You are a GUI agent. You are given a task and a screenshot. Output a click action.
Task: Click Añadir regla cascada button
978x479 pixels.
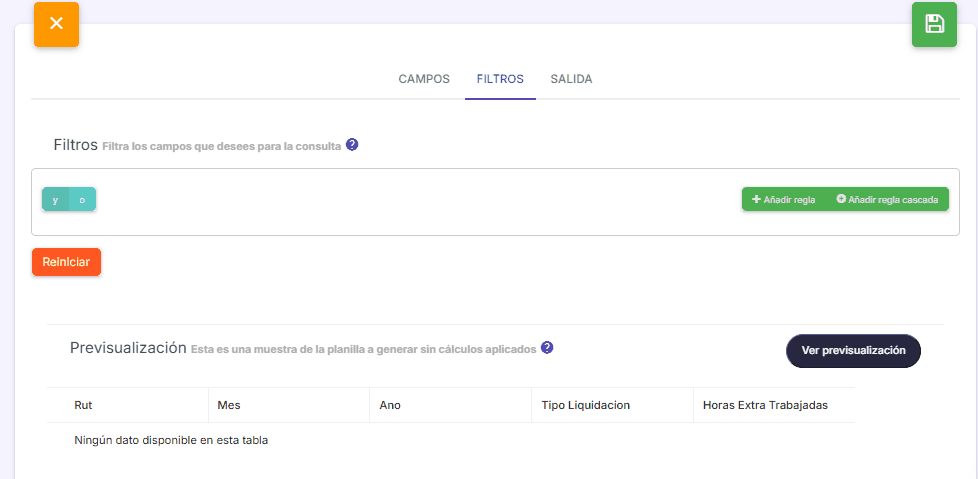(887, 200)
